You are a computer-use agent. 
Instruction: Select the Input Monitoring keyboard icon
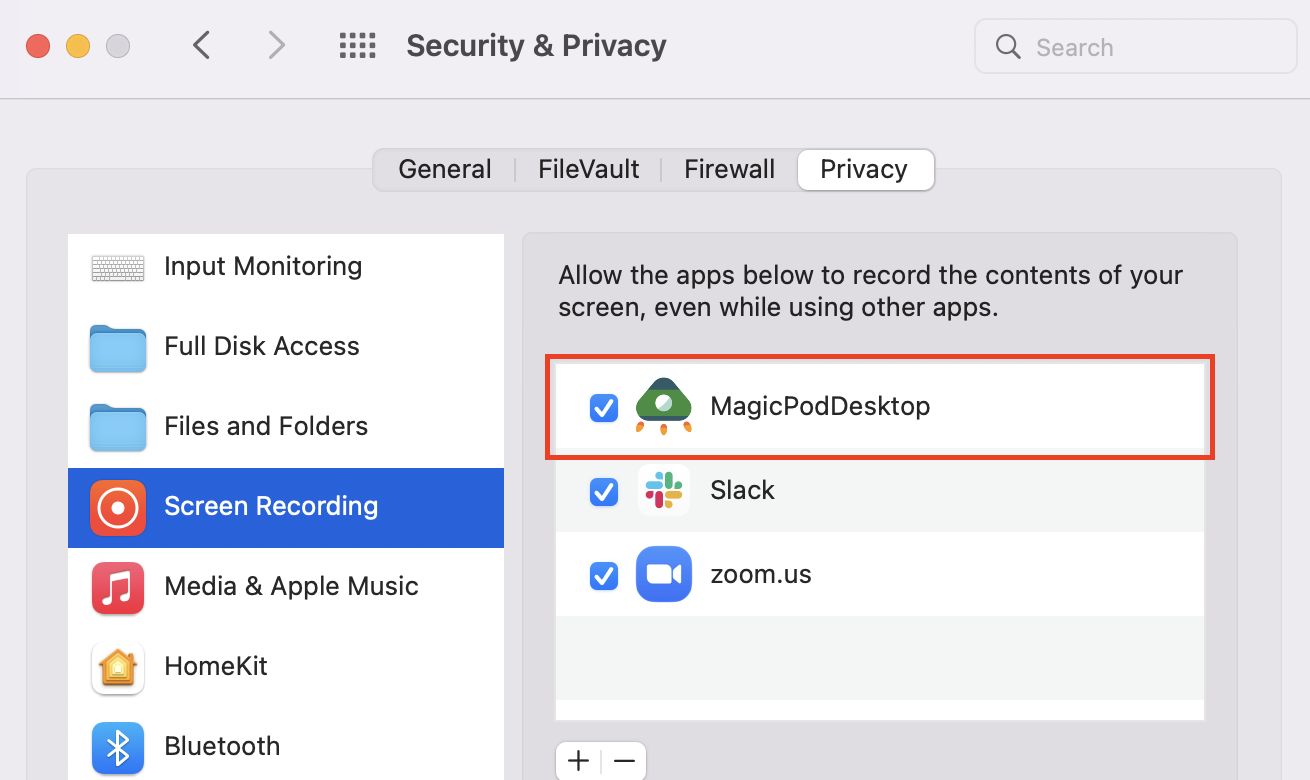(x=118, y=267)
